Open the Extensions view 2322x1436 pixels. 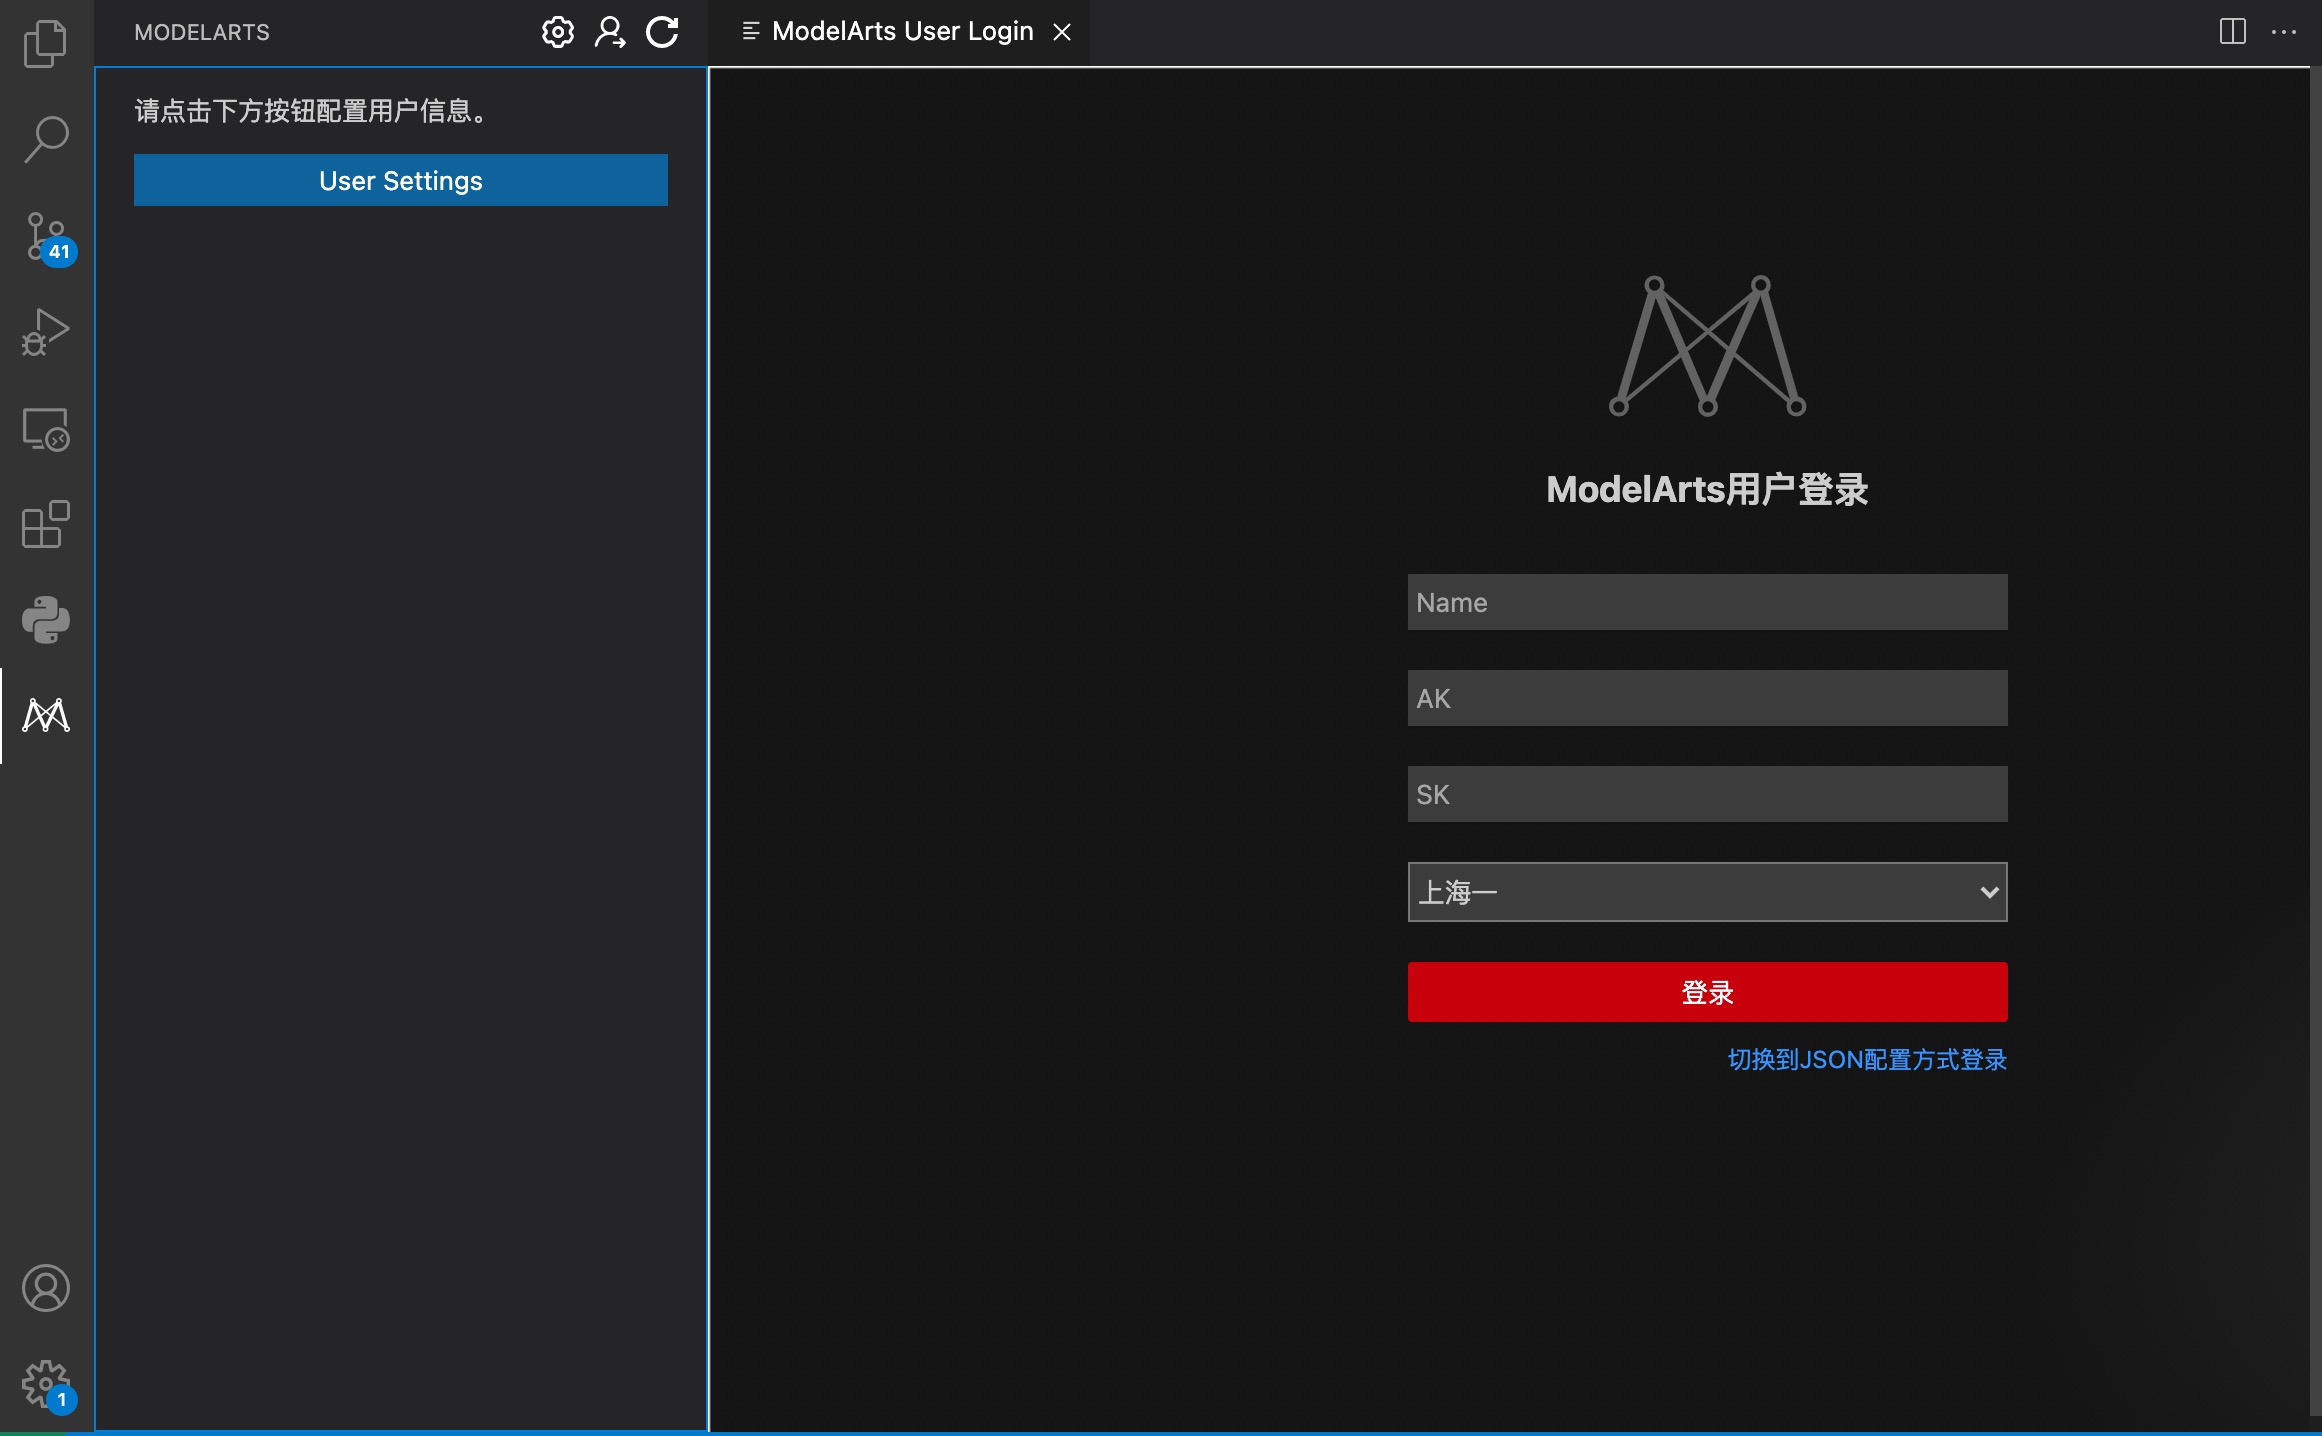(x=45, y=525)
